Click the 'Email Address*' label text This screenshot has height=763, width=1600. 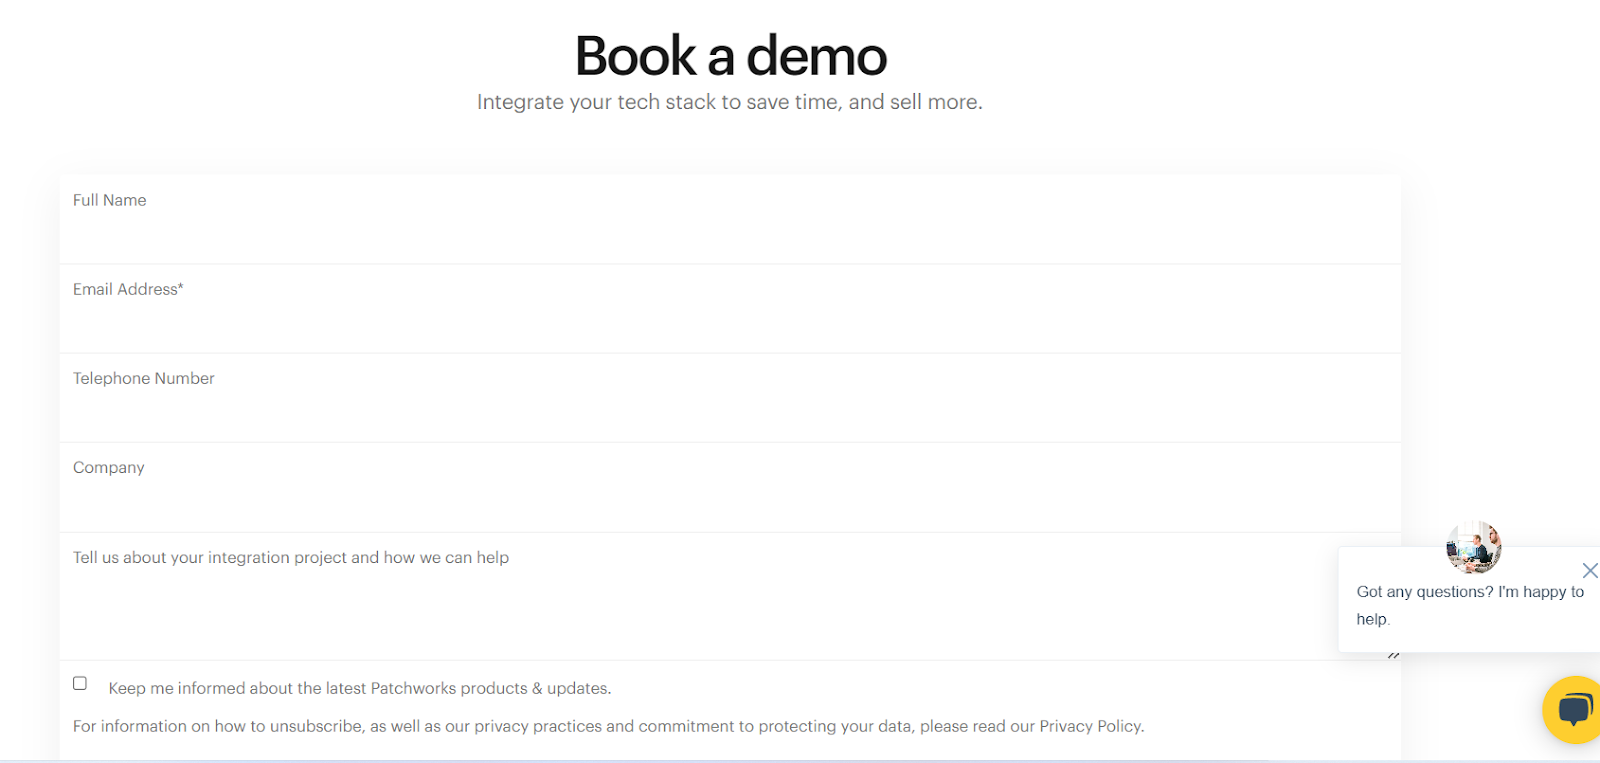(x=128, y=289)
